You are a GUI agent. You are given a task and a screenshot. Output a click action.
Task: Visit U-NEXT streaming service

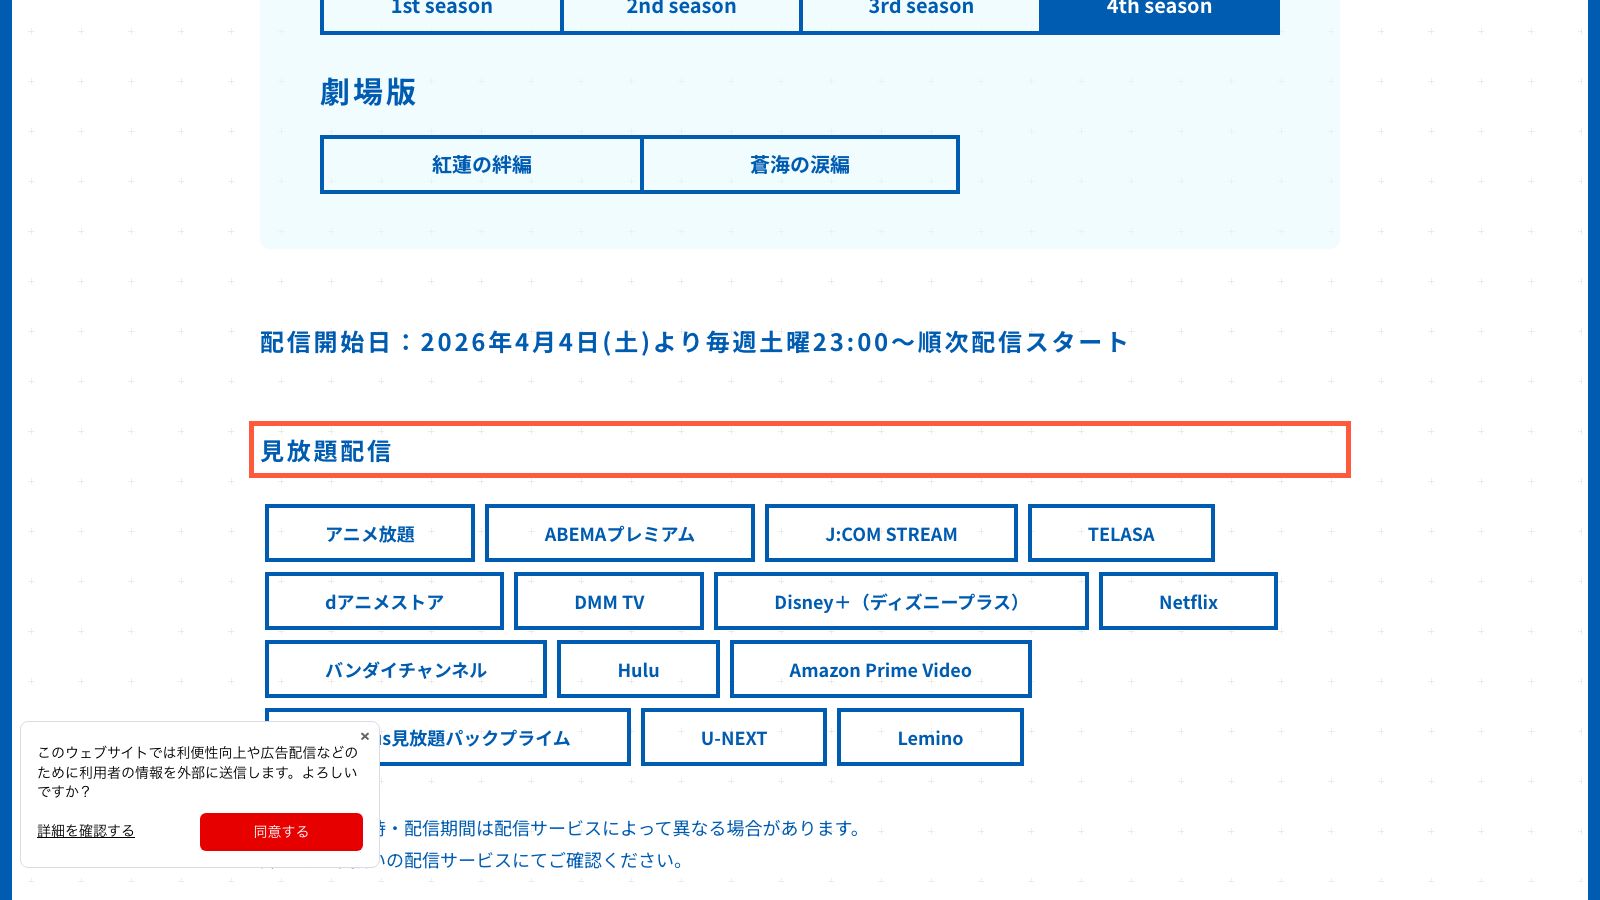tap(734, 737)
